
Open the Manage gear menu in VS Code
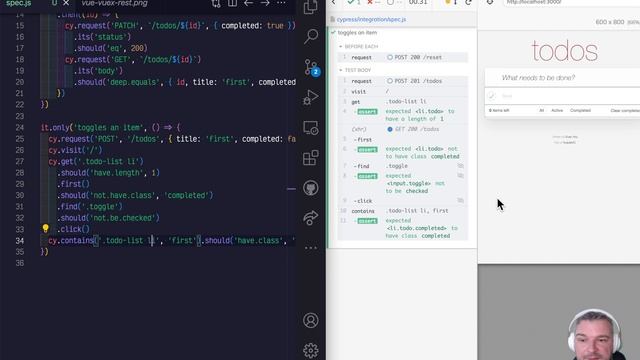point(311,350)
